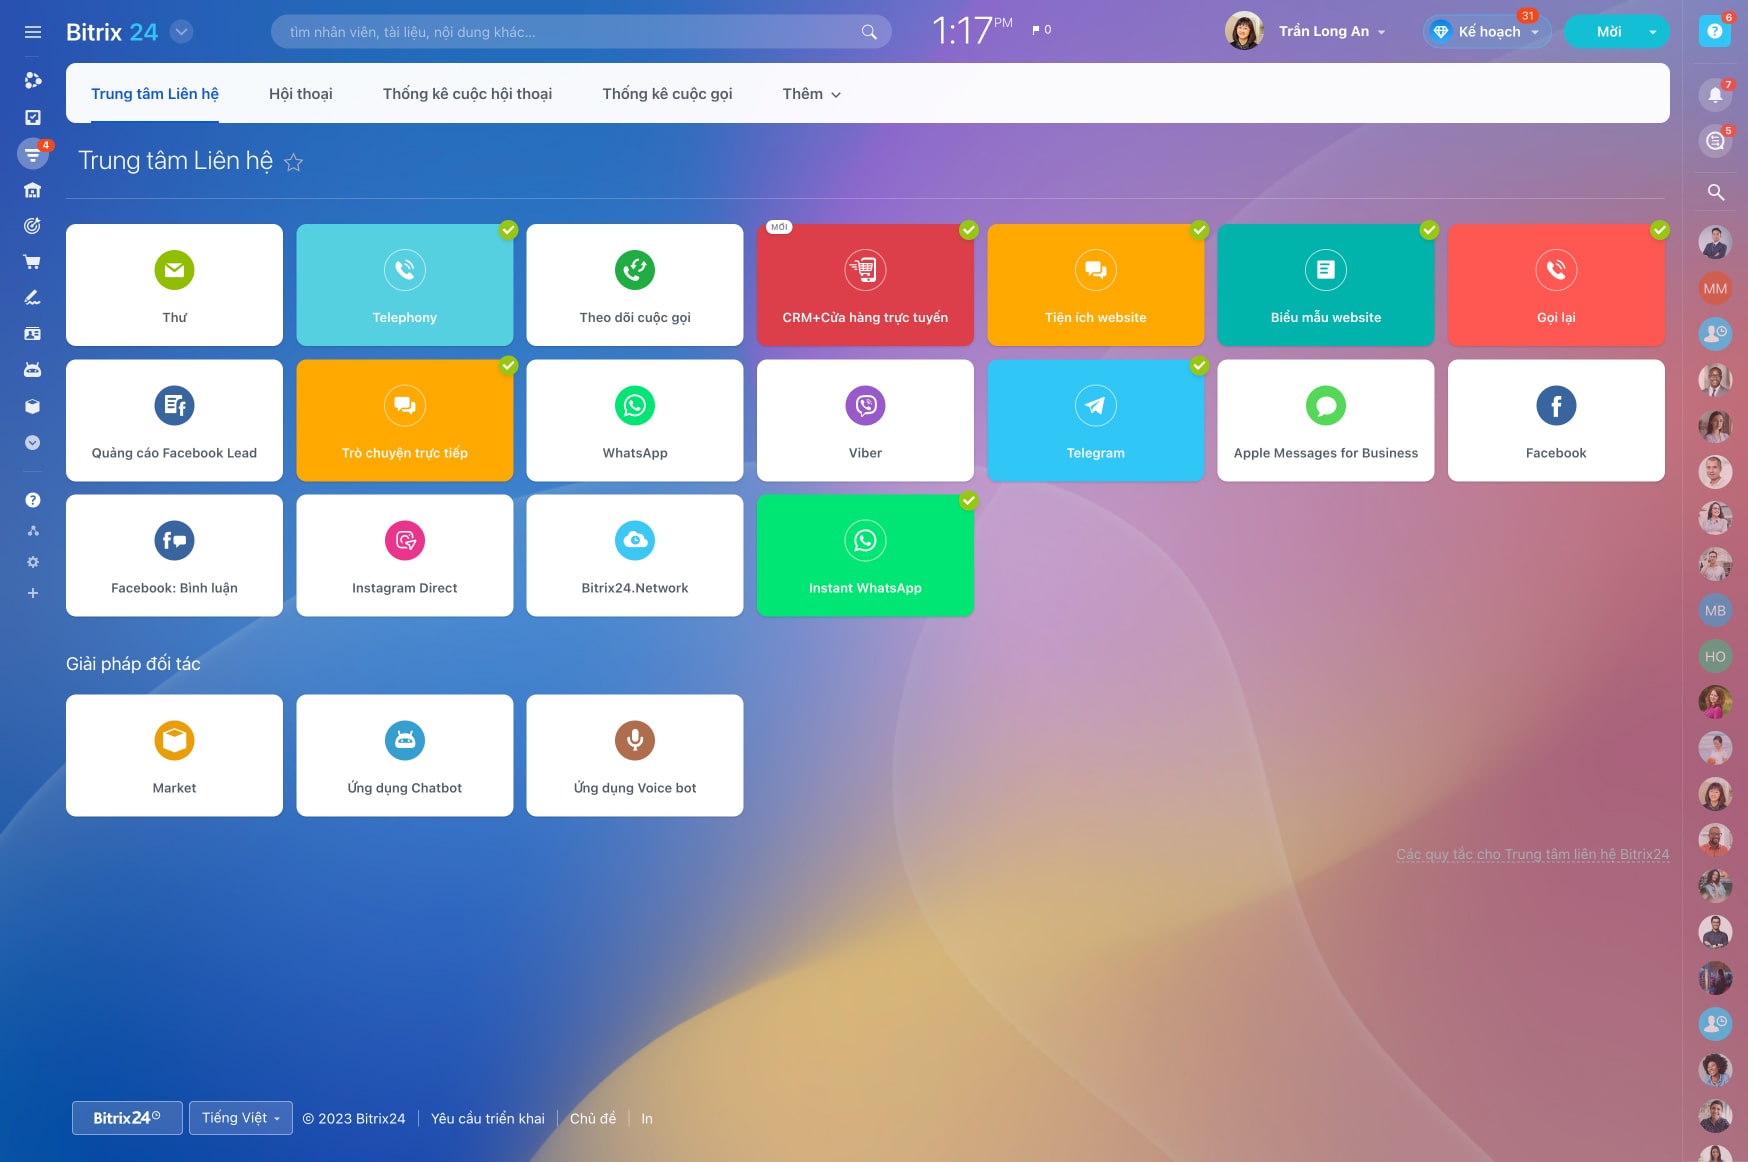Connect the Viber channel tile
Screen dimensions: 1748x1162
865,420
